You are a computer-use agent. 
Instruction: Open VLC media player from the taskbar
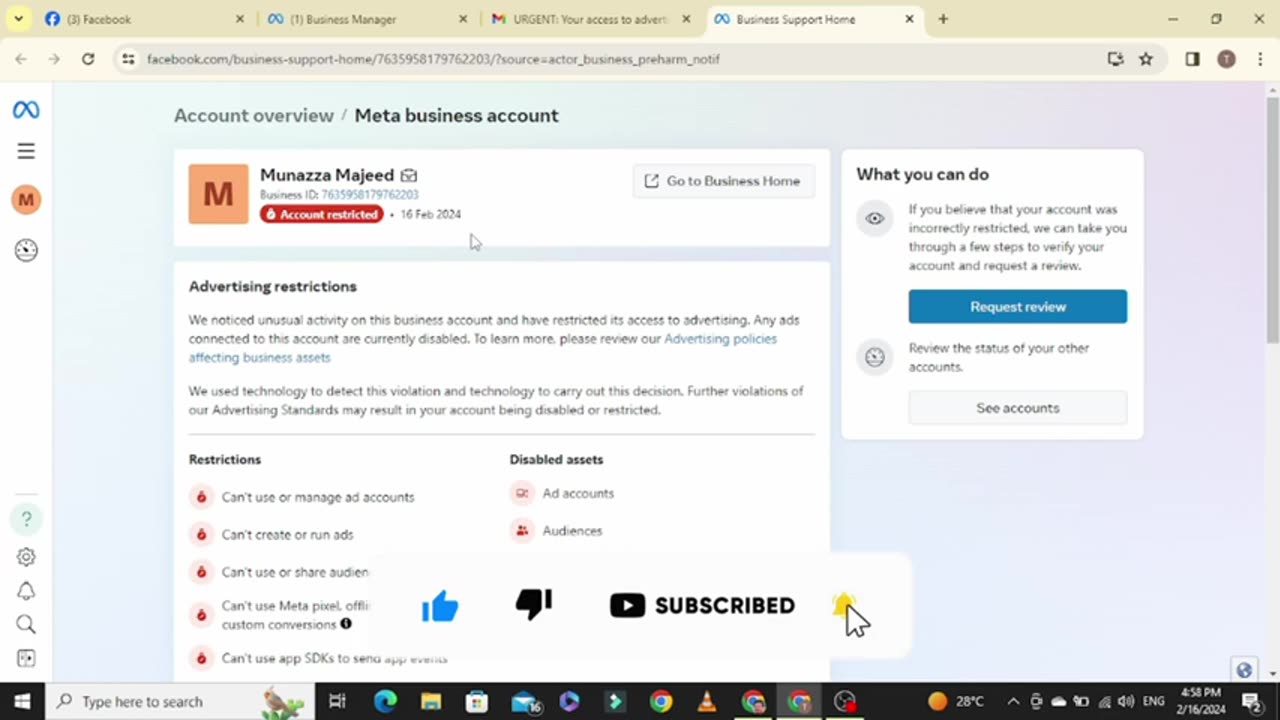(707, 701)
